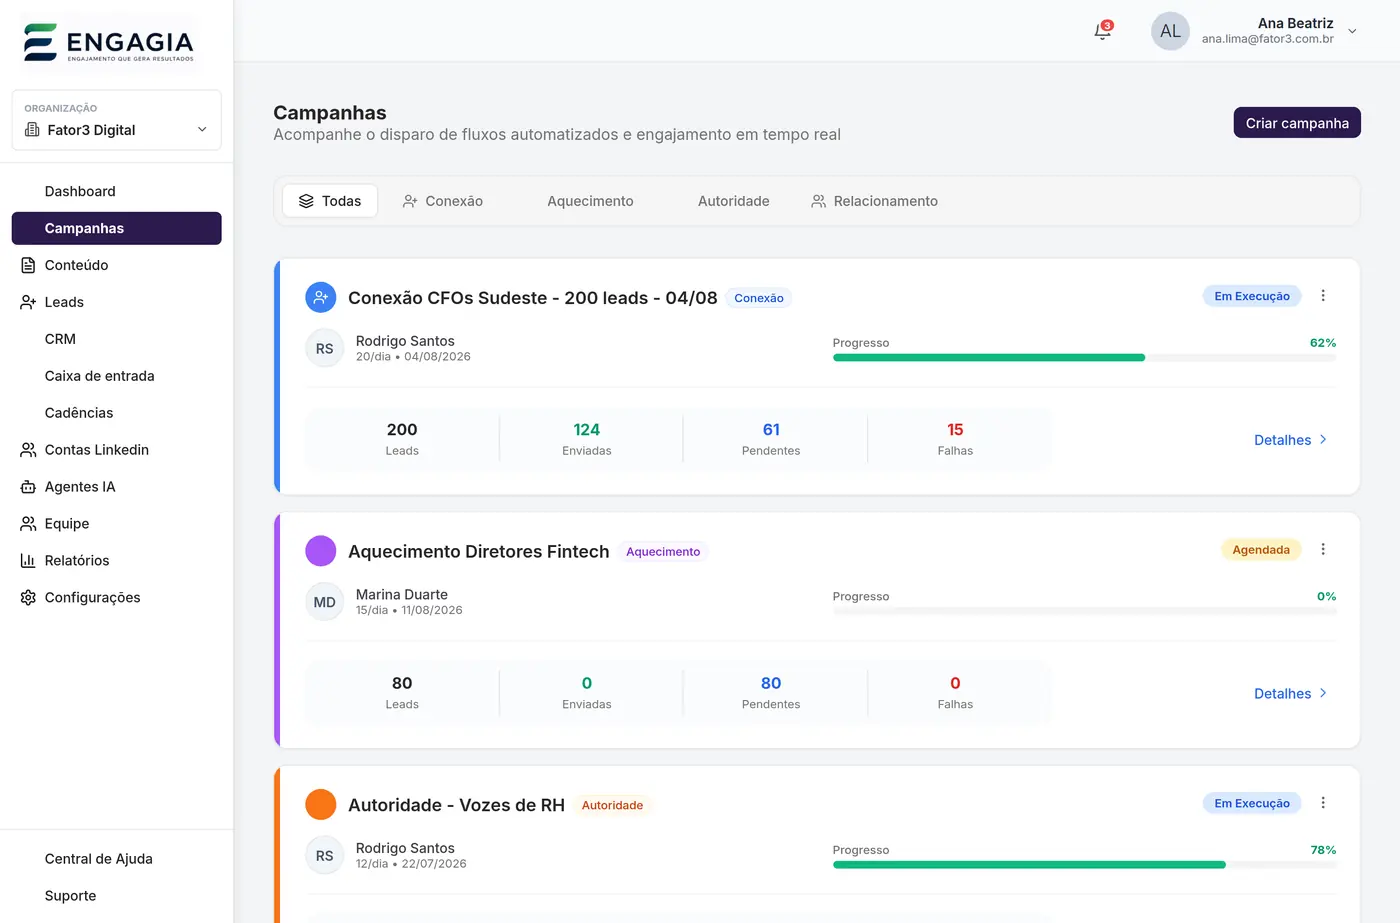
Task: Select Campanhas in the sidebar
Action: coord(116,228)
